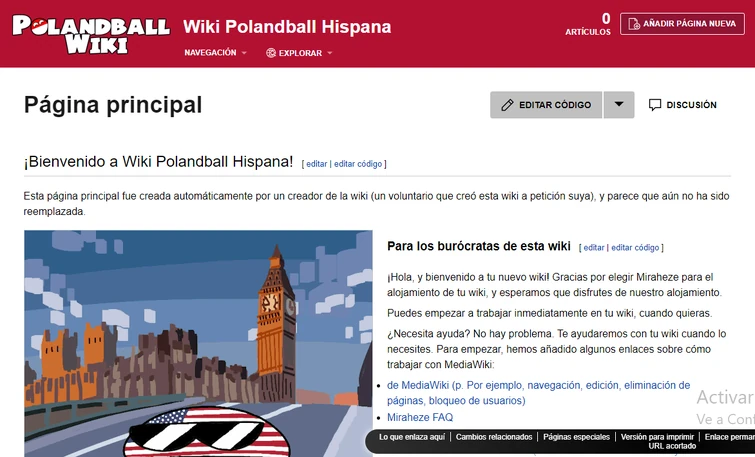Open the 'de MediaWiki' help link
755x457 pixels.
click(x=538, y=393)
